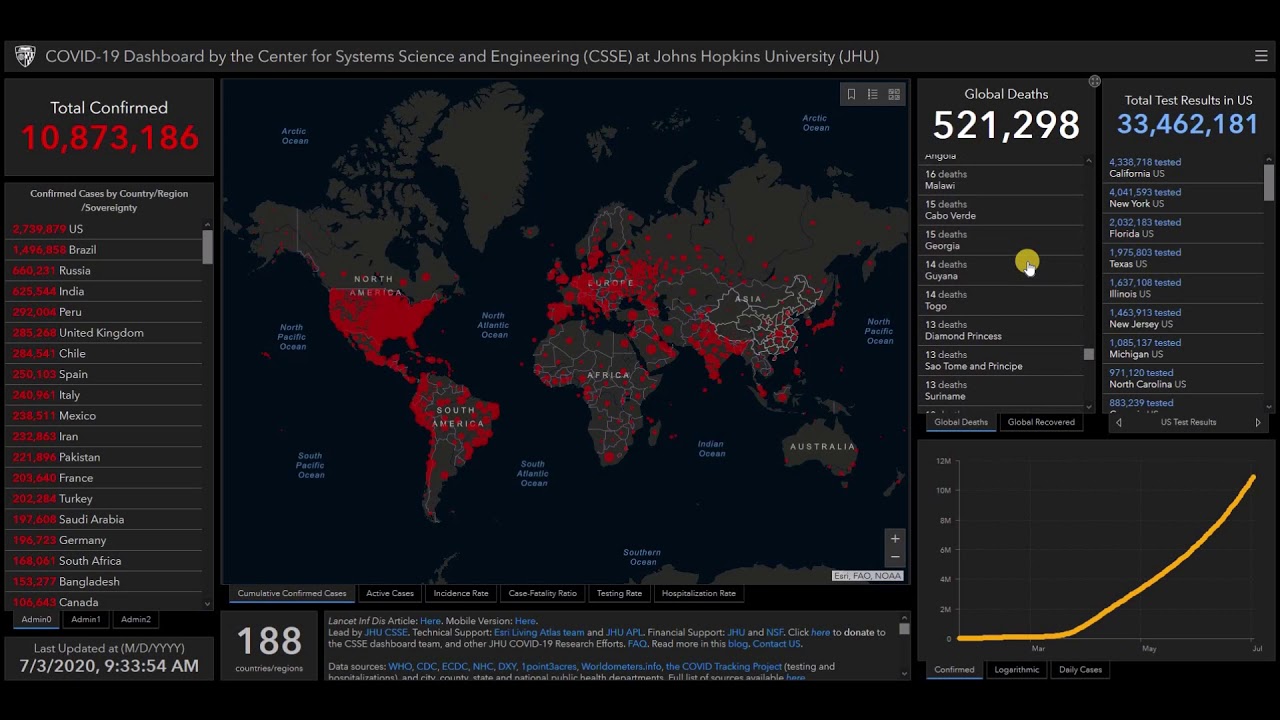Click the Esri, FAO, NOAA attribution
Image resolution: width=1280 pixels, height=720 pixels.
(868, 576)
